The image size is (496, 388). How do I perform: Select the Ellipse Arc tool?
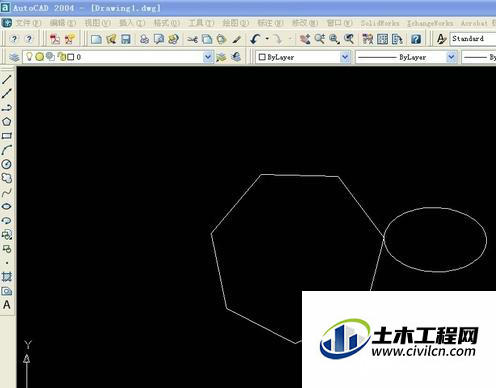7,220
